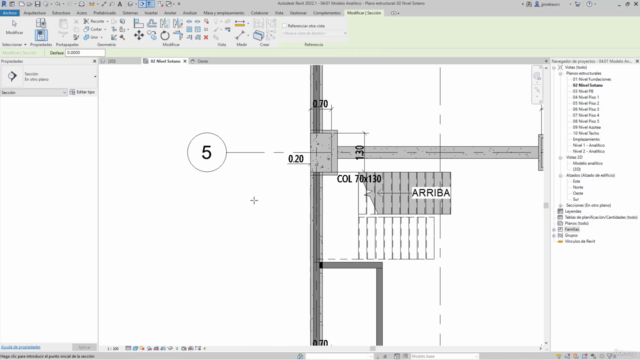The height and width of the screenshot is (360, 640).
Task: Open the Seleccionar dropdown
Action: (14, 44)
